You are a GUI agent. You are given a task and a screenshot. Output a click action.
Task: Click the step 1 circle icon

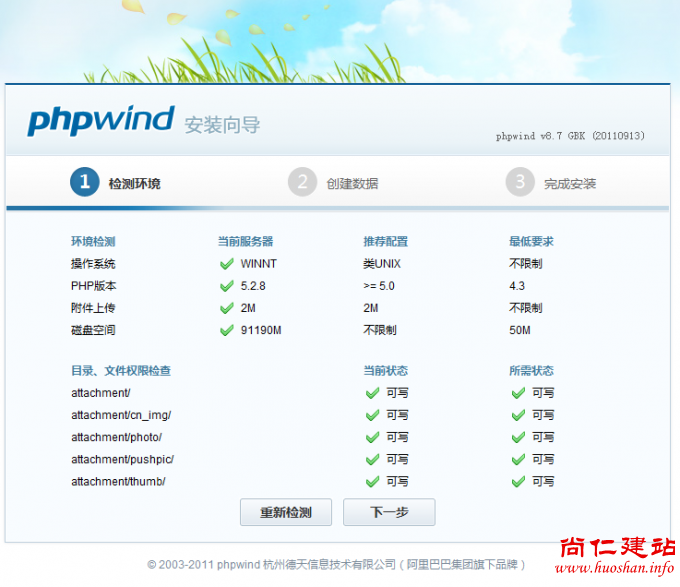(84, 182)
